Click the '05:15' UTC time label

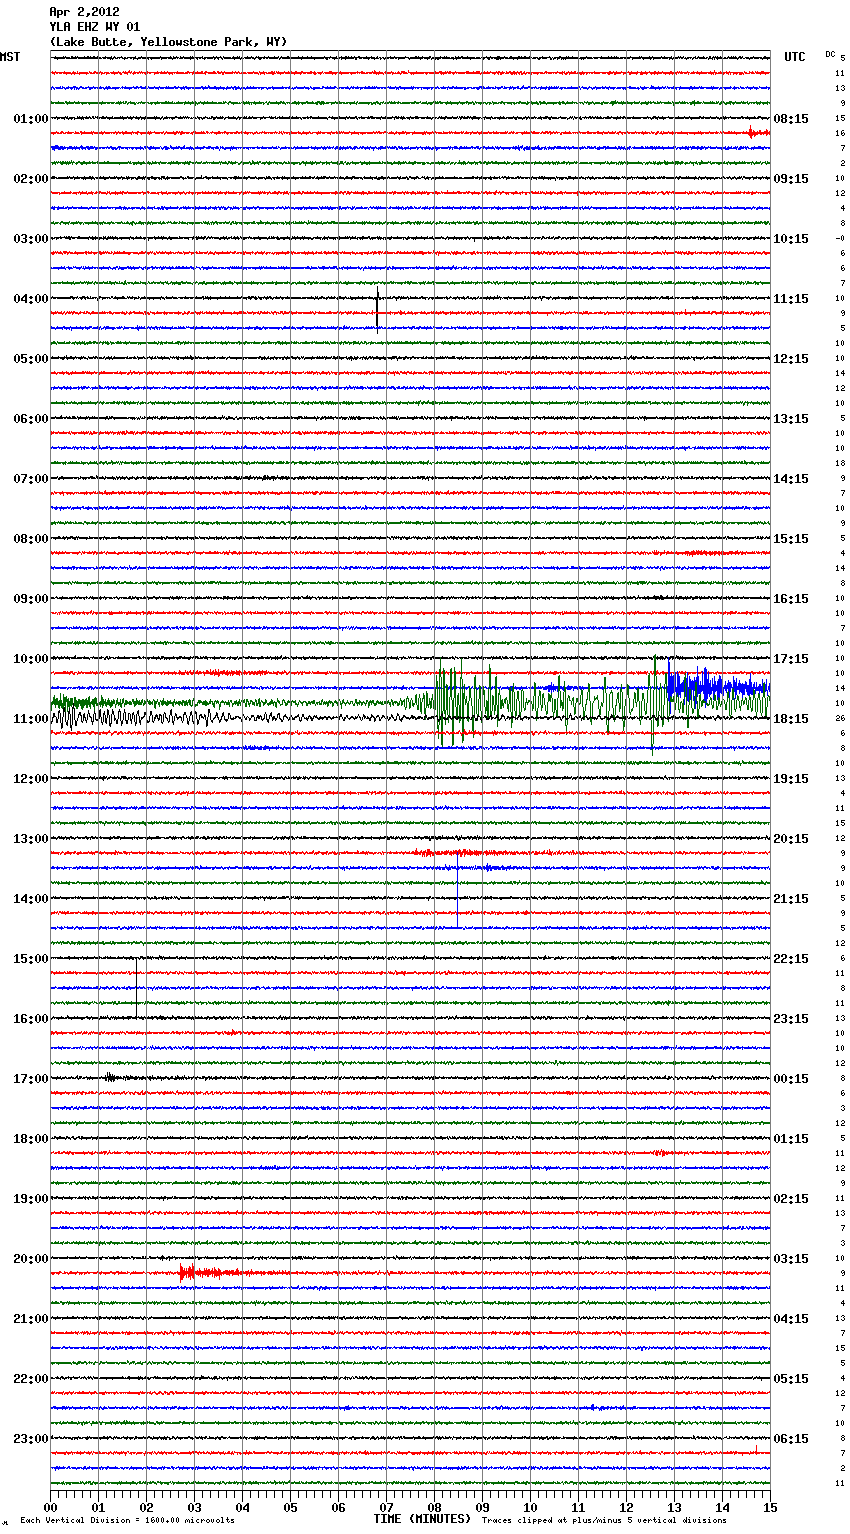(791, 1379)
